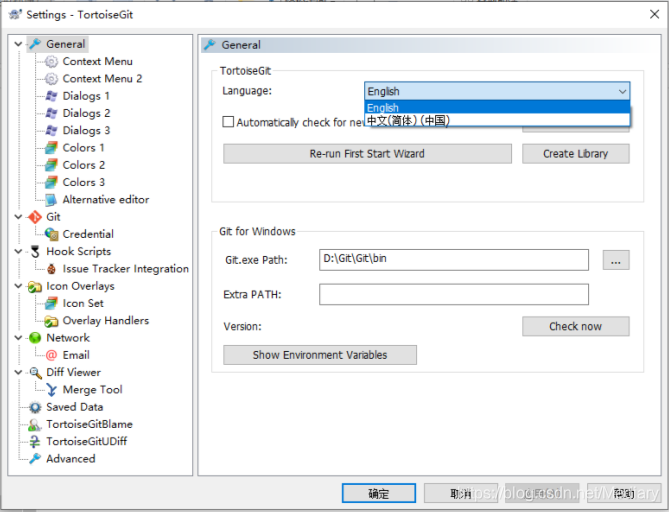This screenshot has width=669, height=512.
Task: Click the Saved Data gear icon
Action: (35, 407)
